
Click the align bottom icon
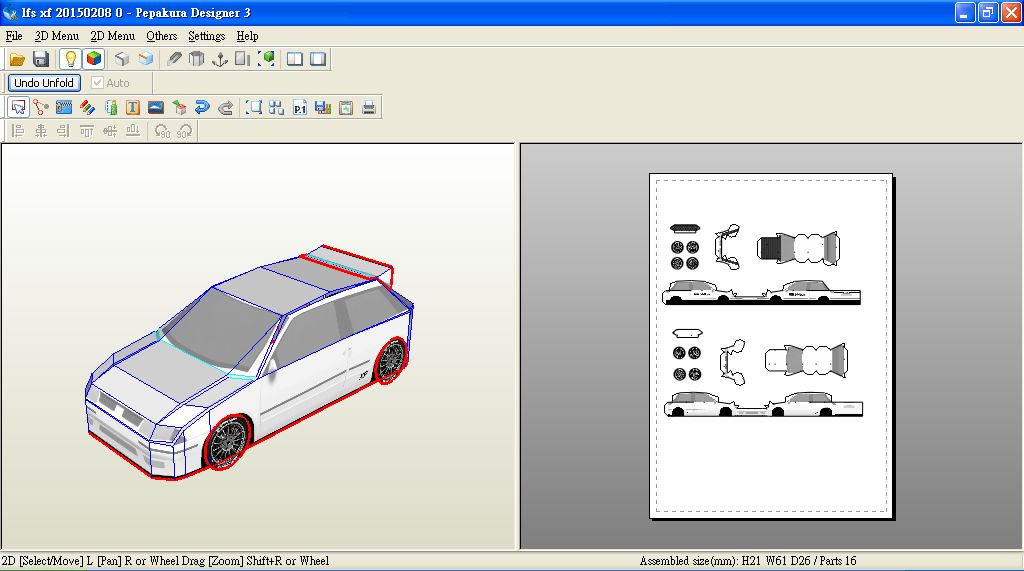click(133, 131)
